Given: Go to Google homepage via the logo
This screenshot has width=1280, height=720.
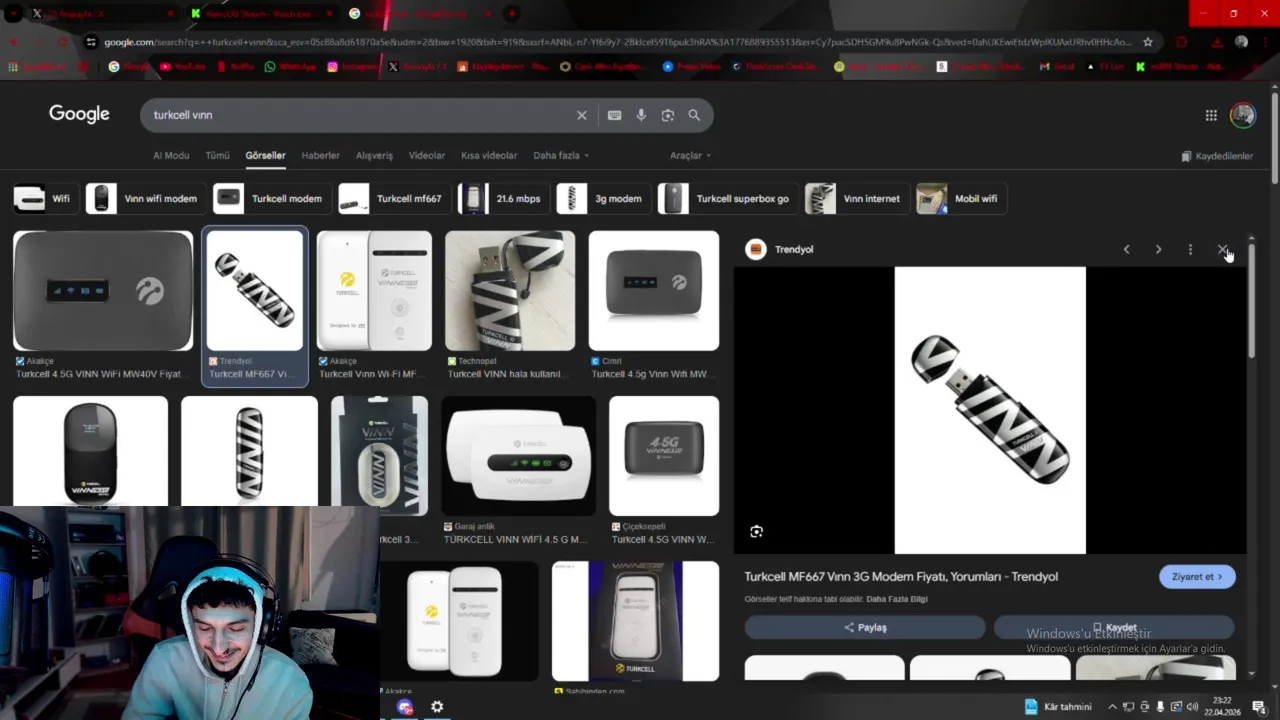Looking at the screenshot, I should tap(79, 114).
